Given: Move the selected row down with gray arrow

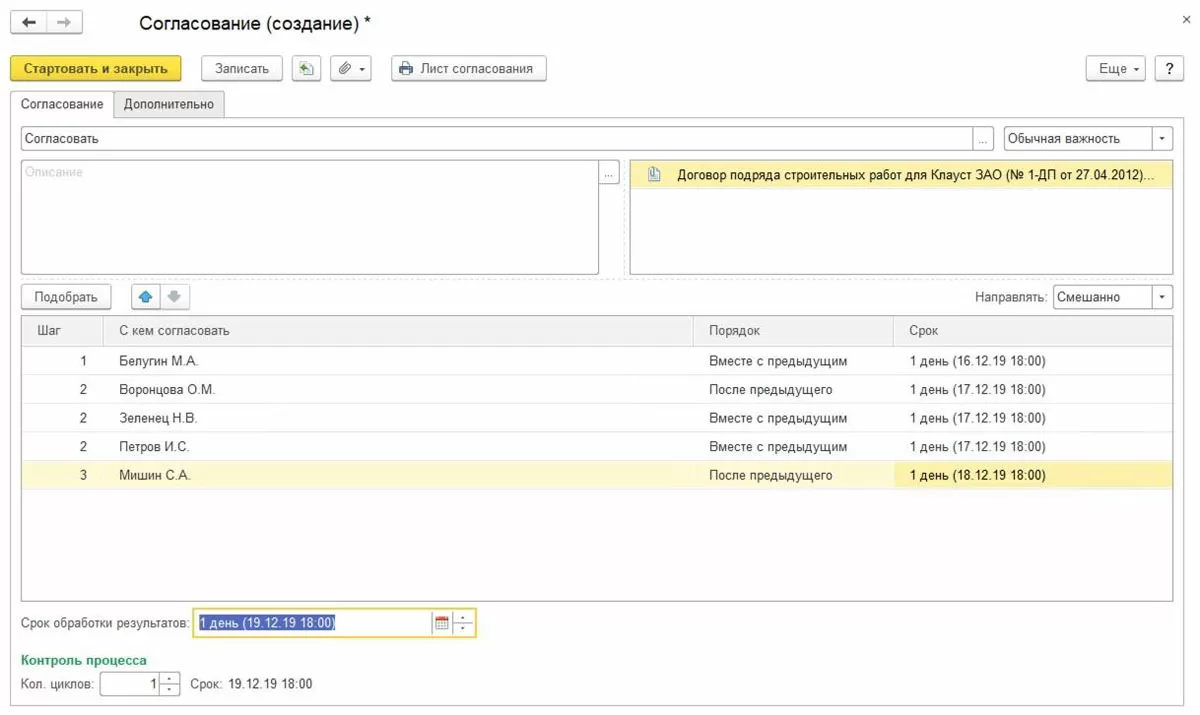Looking at the screenshot, I should click(174, 297).
